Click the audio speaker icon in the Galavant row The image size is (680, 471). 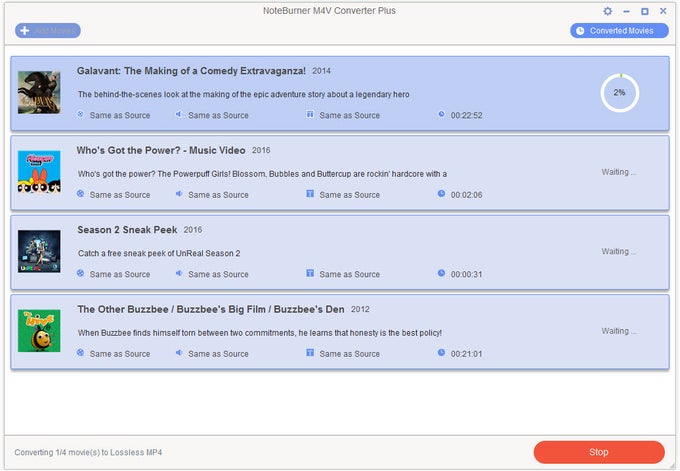tap(178, 114)
